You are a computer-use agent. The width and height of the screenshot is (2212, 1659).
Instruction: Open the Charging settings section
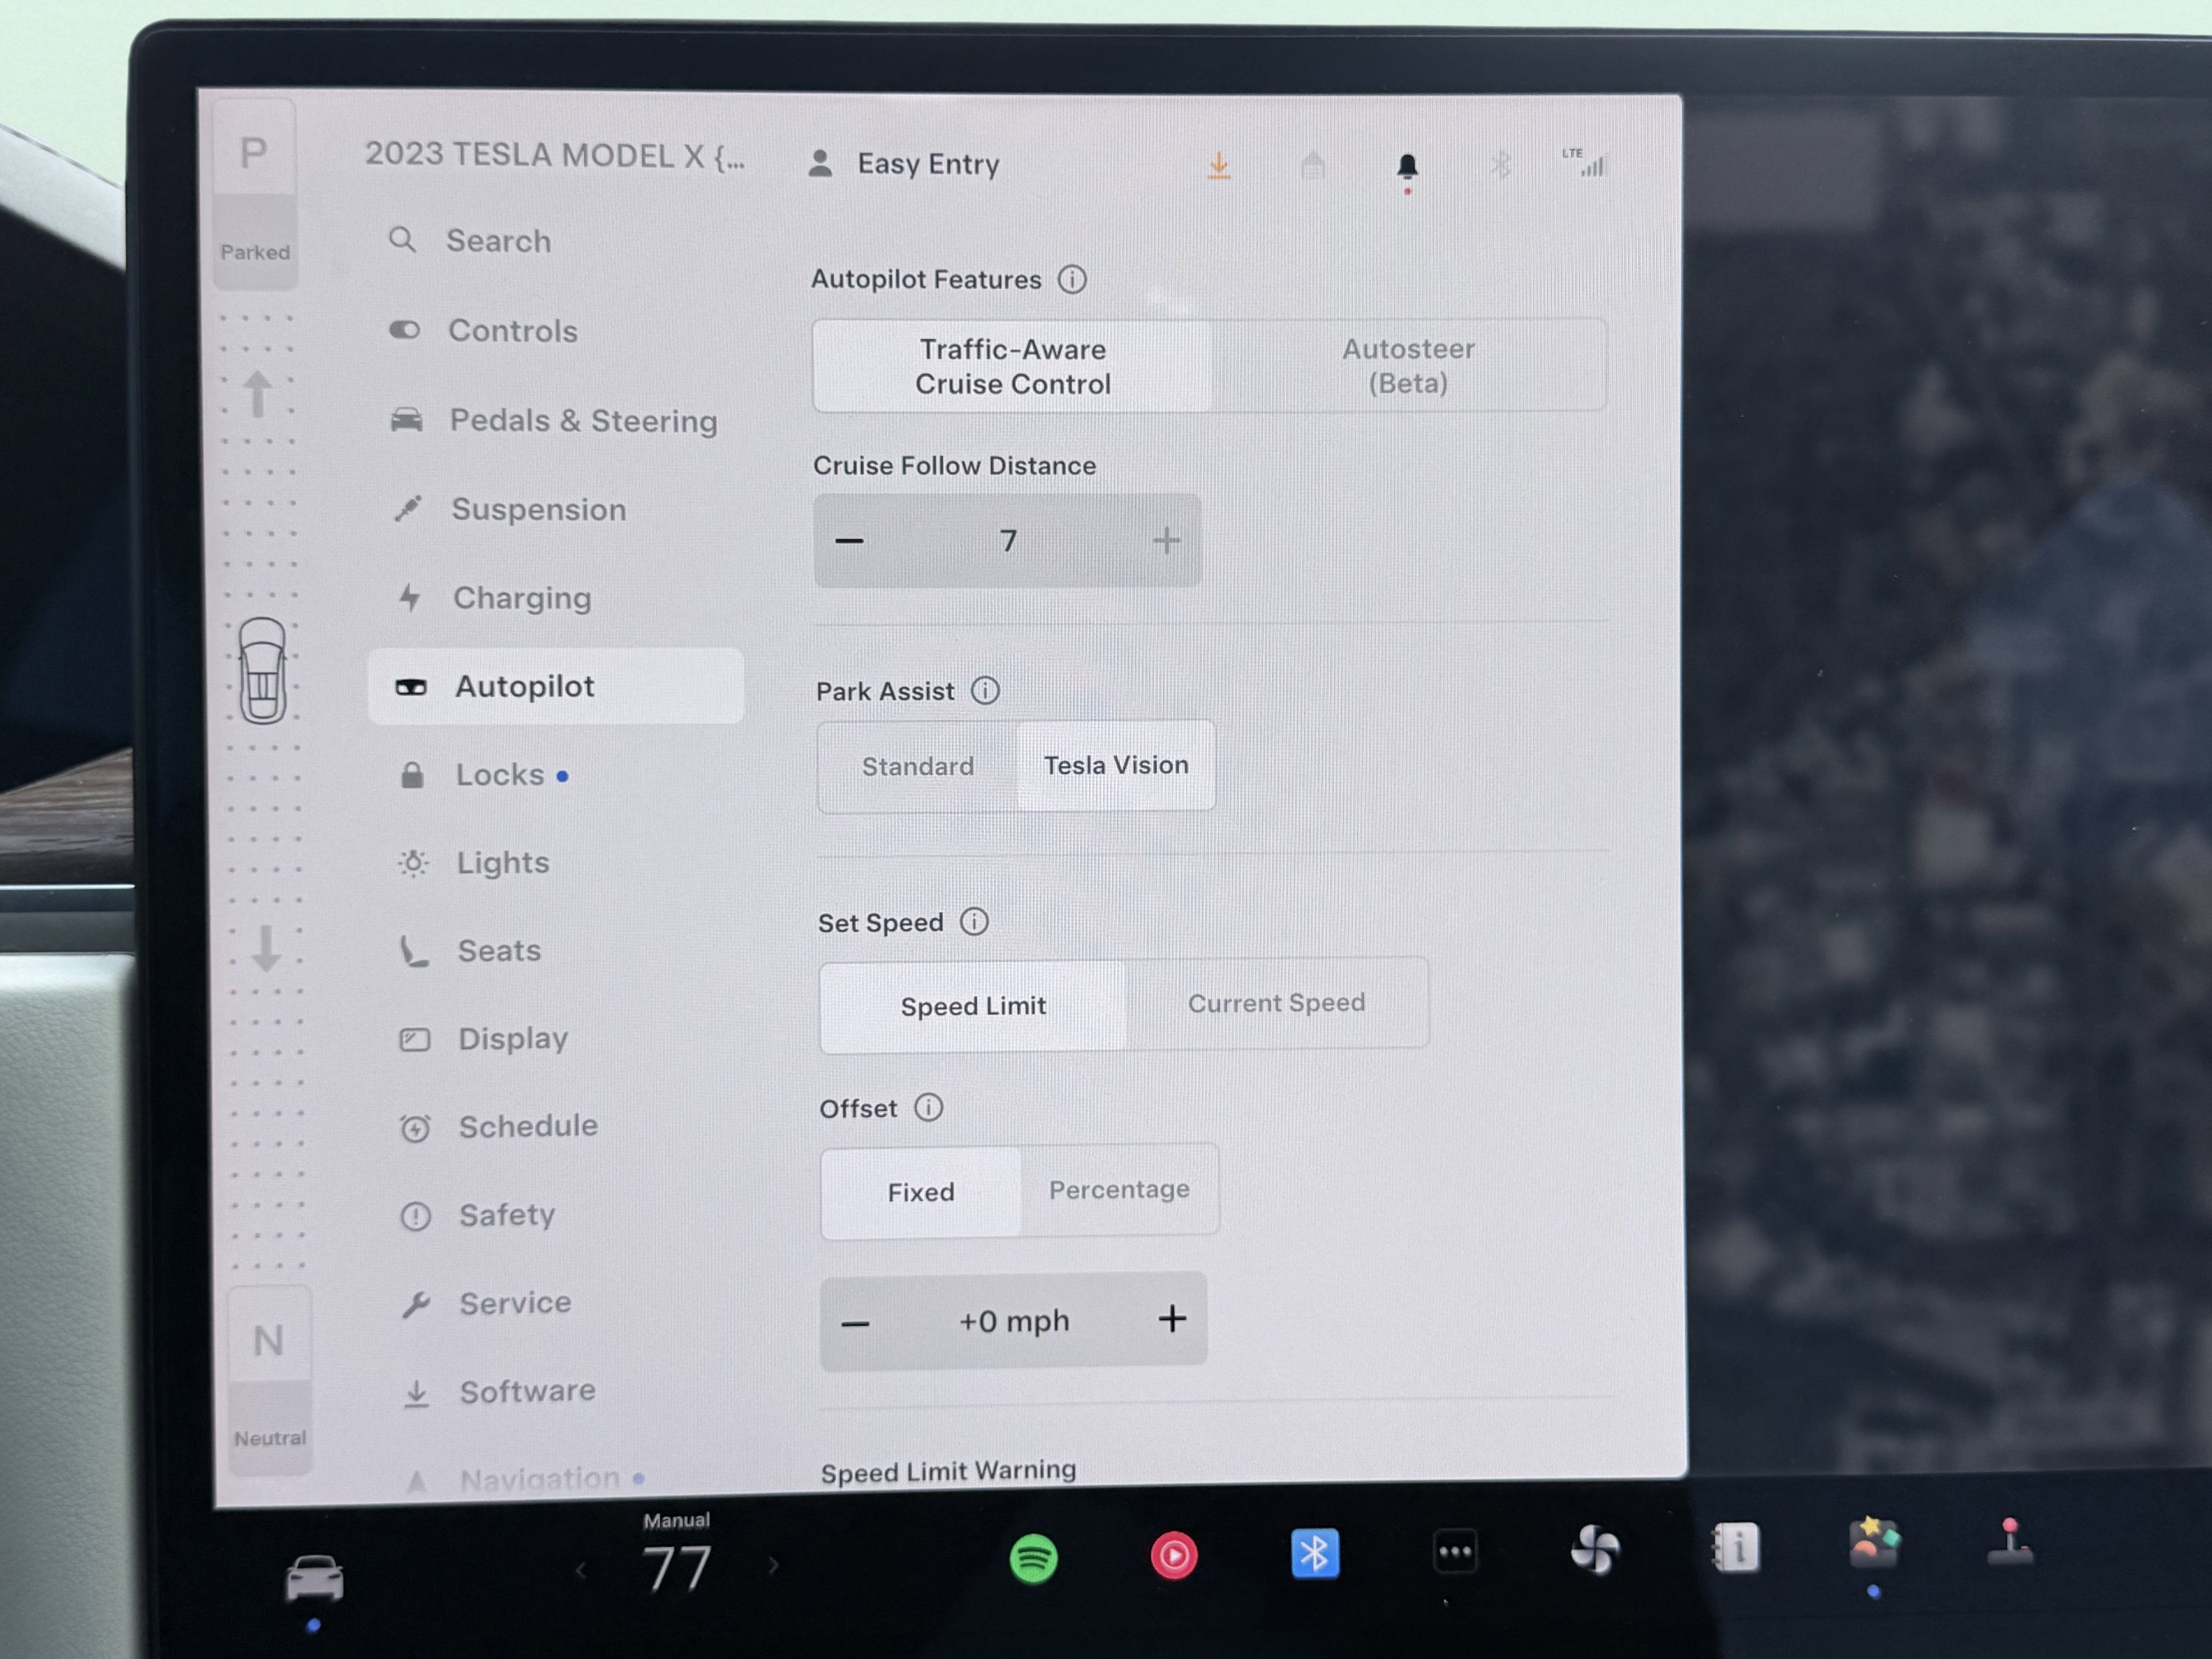522,597
